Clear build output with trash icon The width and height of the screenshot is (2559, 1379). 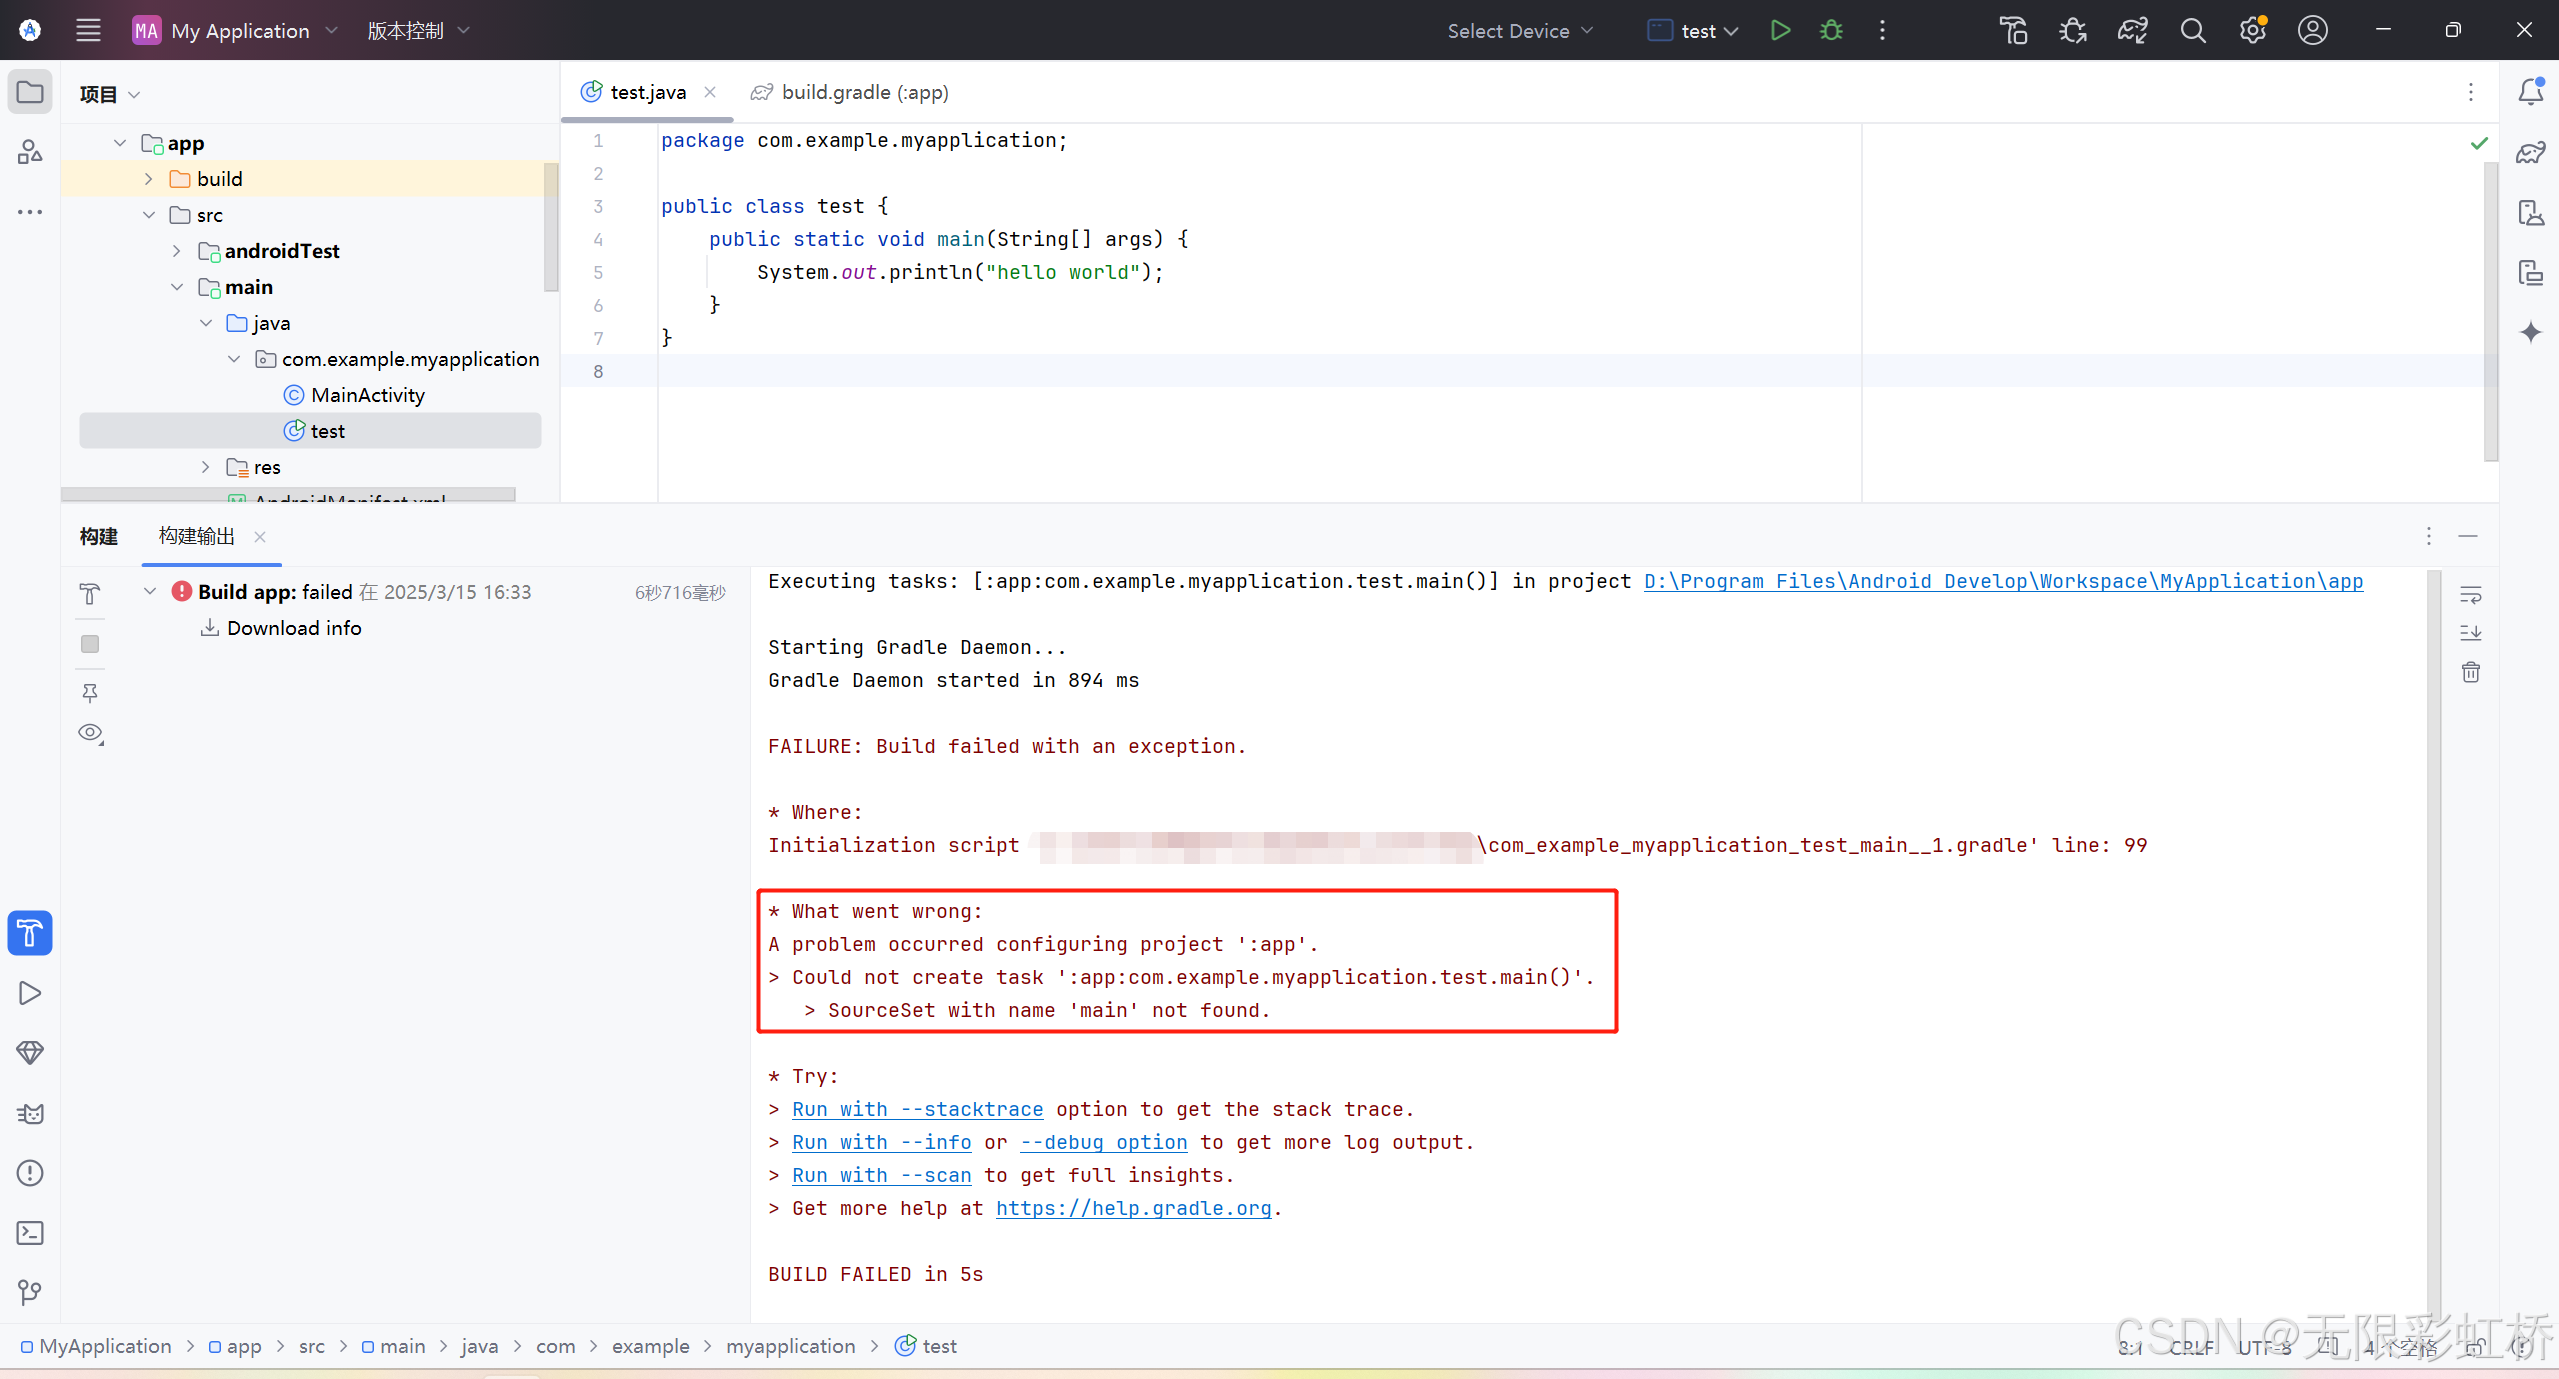coord(2470,672)
